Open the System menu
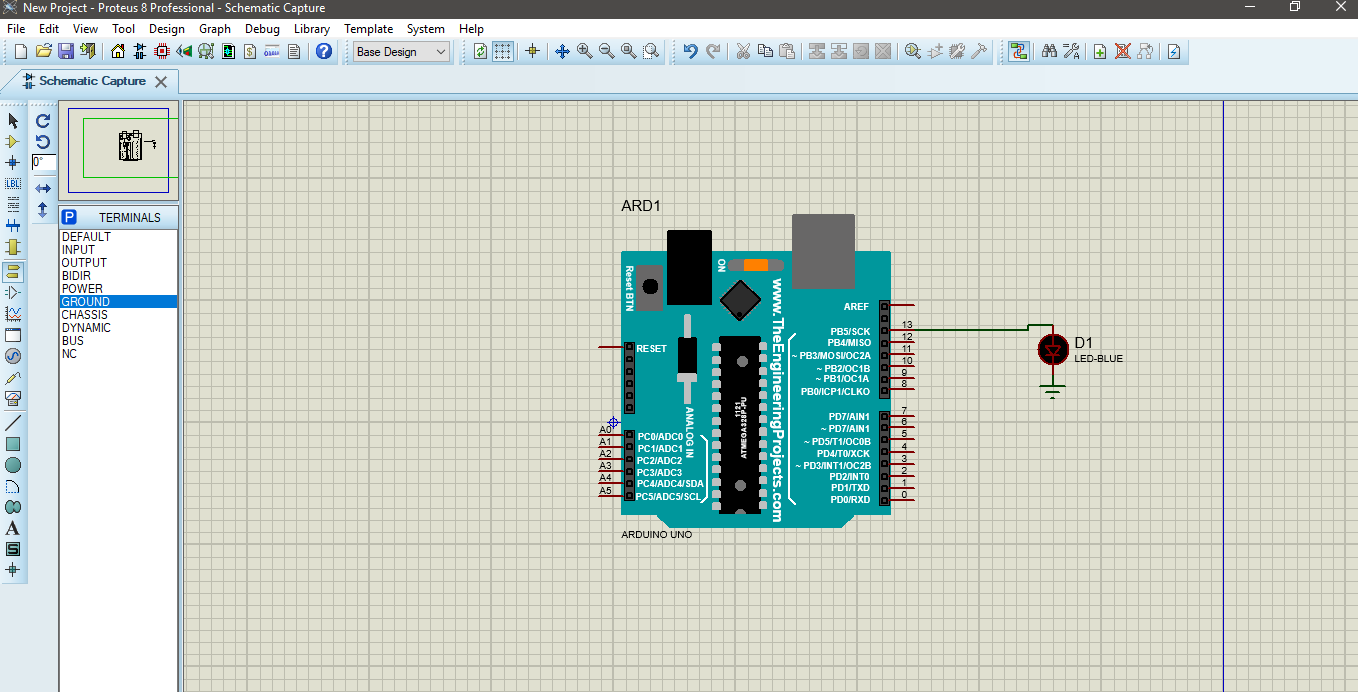Screen dimensions: 1358x692 (x=426, y=29)
